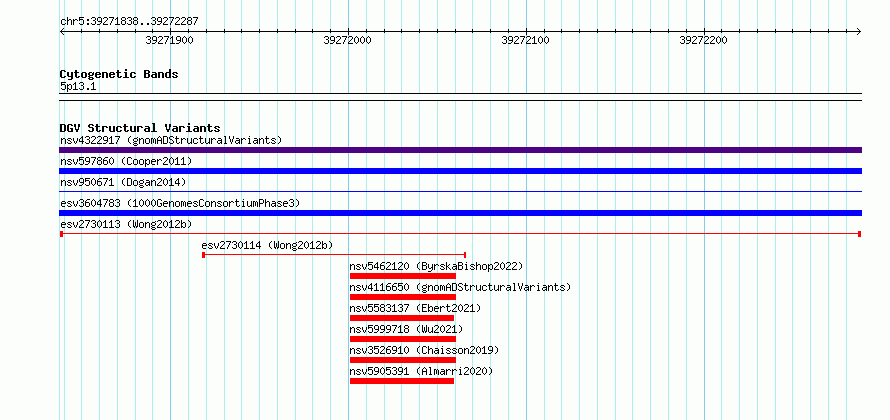Click the Cytogenetic Bands track title
Screen dimensions: 890x420
119,74
